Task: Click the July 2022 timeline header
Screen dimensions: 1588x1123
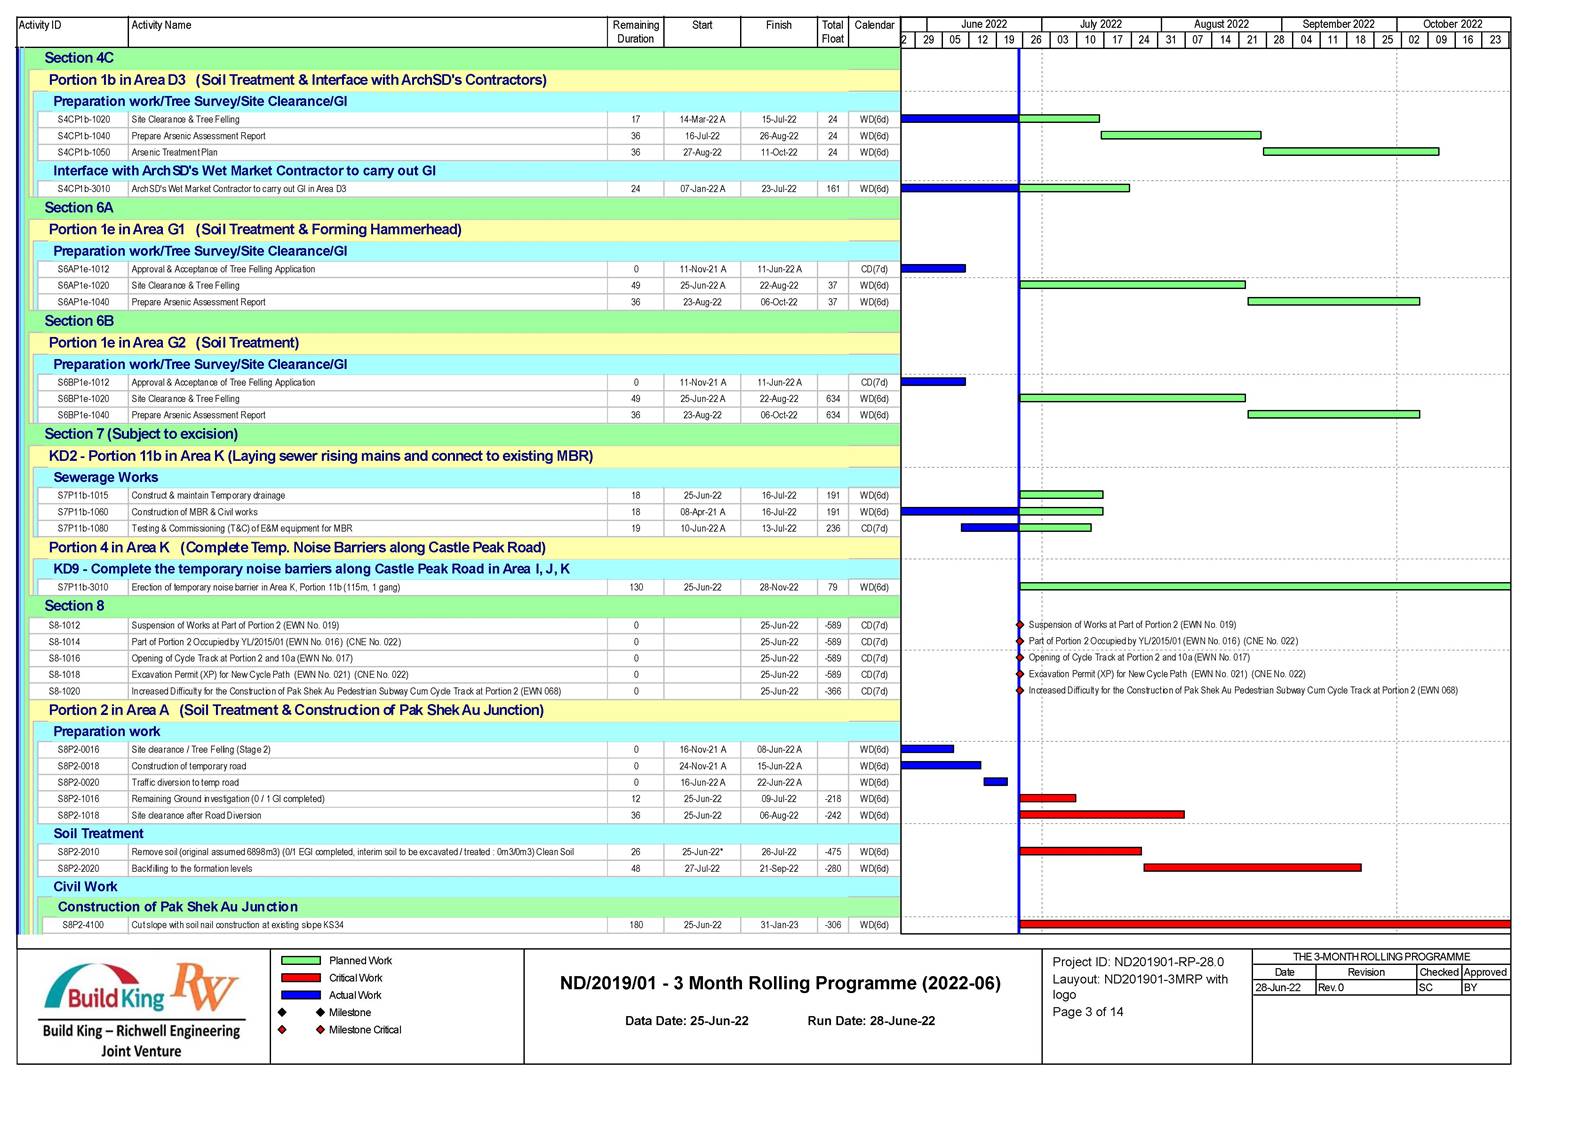Action: coord(1101,24)
